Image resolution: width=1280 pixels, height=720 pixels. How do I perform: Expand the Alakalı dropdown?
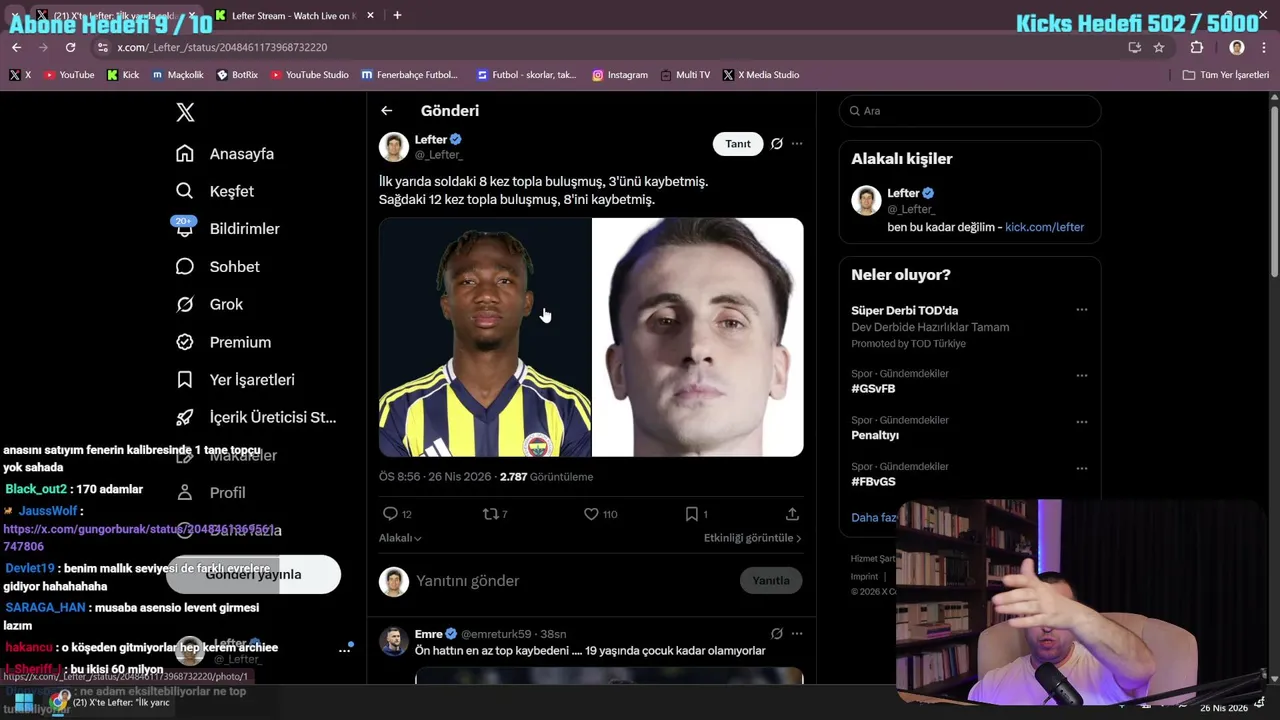point(400,538)
